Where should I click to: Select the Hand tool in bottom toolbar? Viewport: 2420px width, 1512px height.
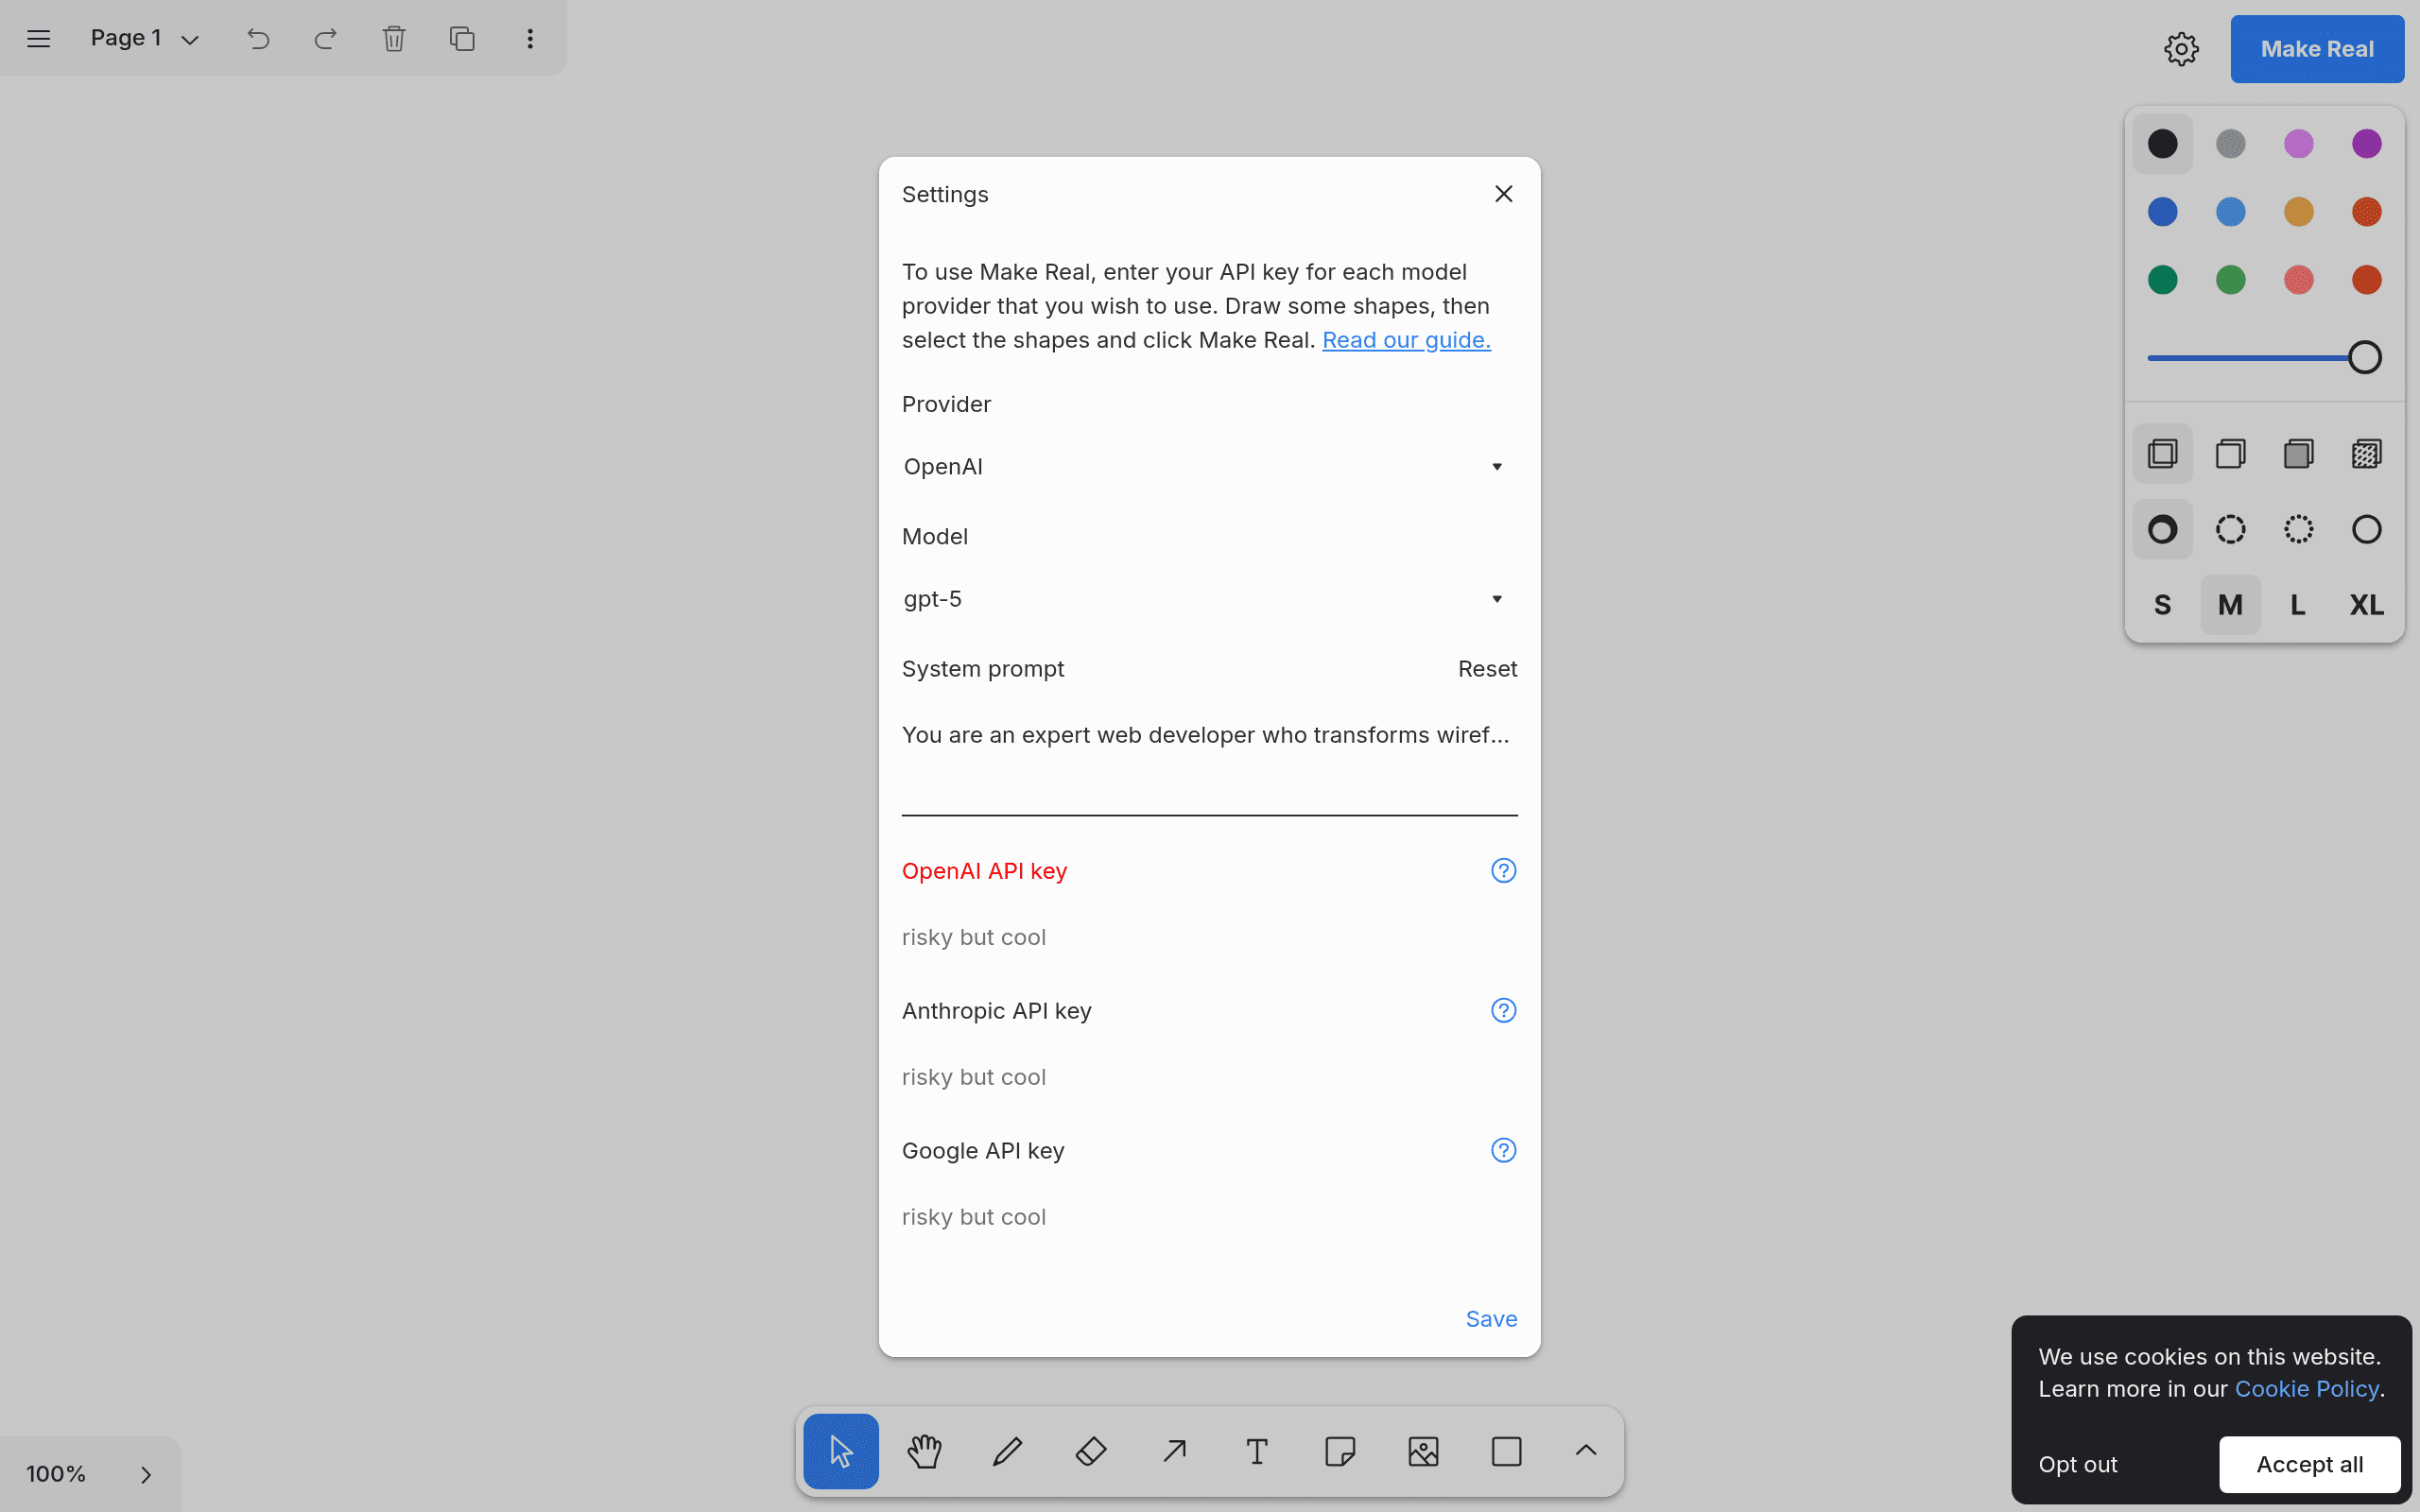pyautogui.click(x=924, y=1451)
